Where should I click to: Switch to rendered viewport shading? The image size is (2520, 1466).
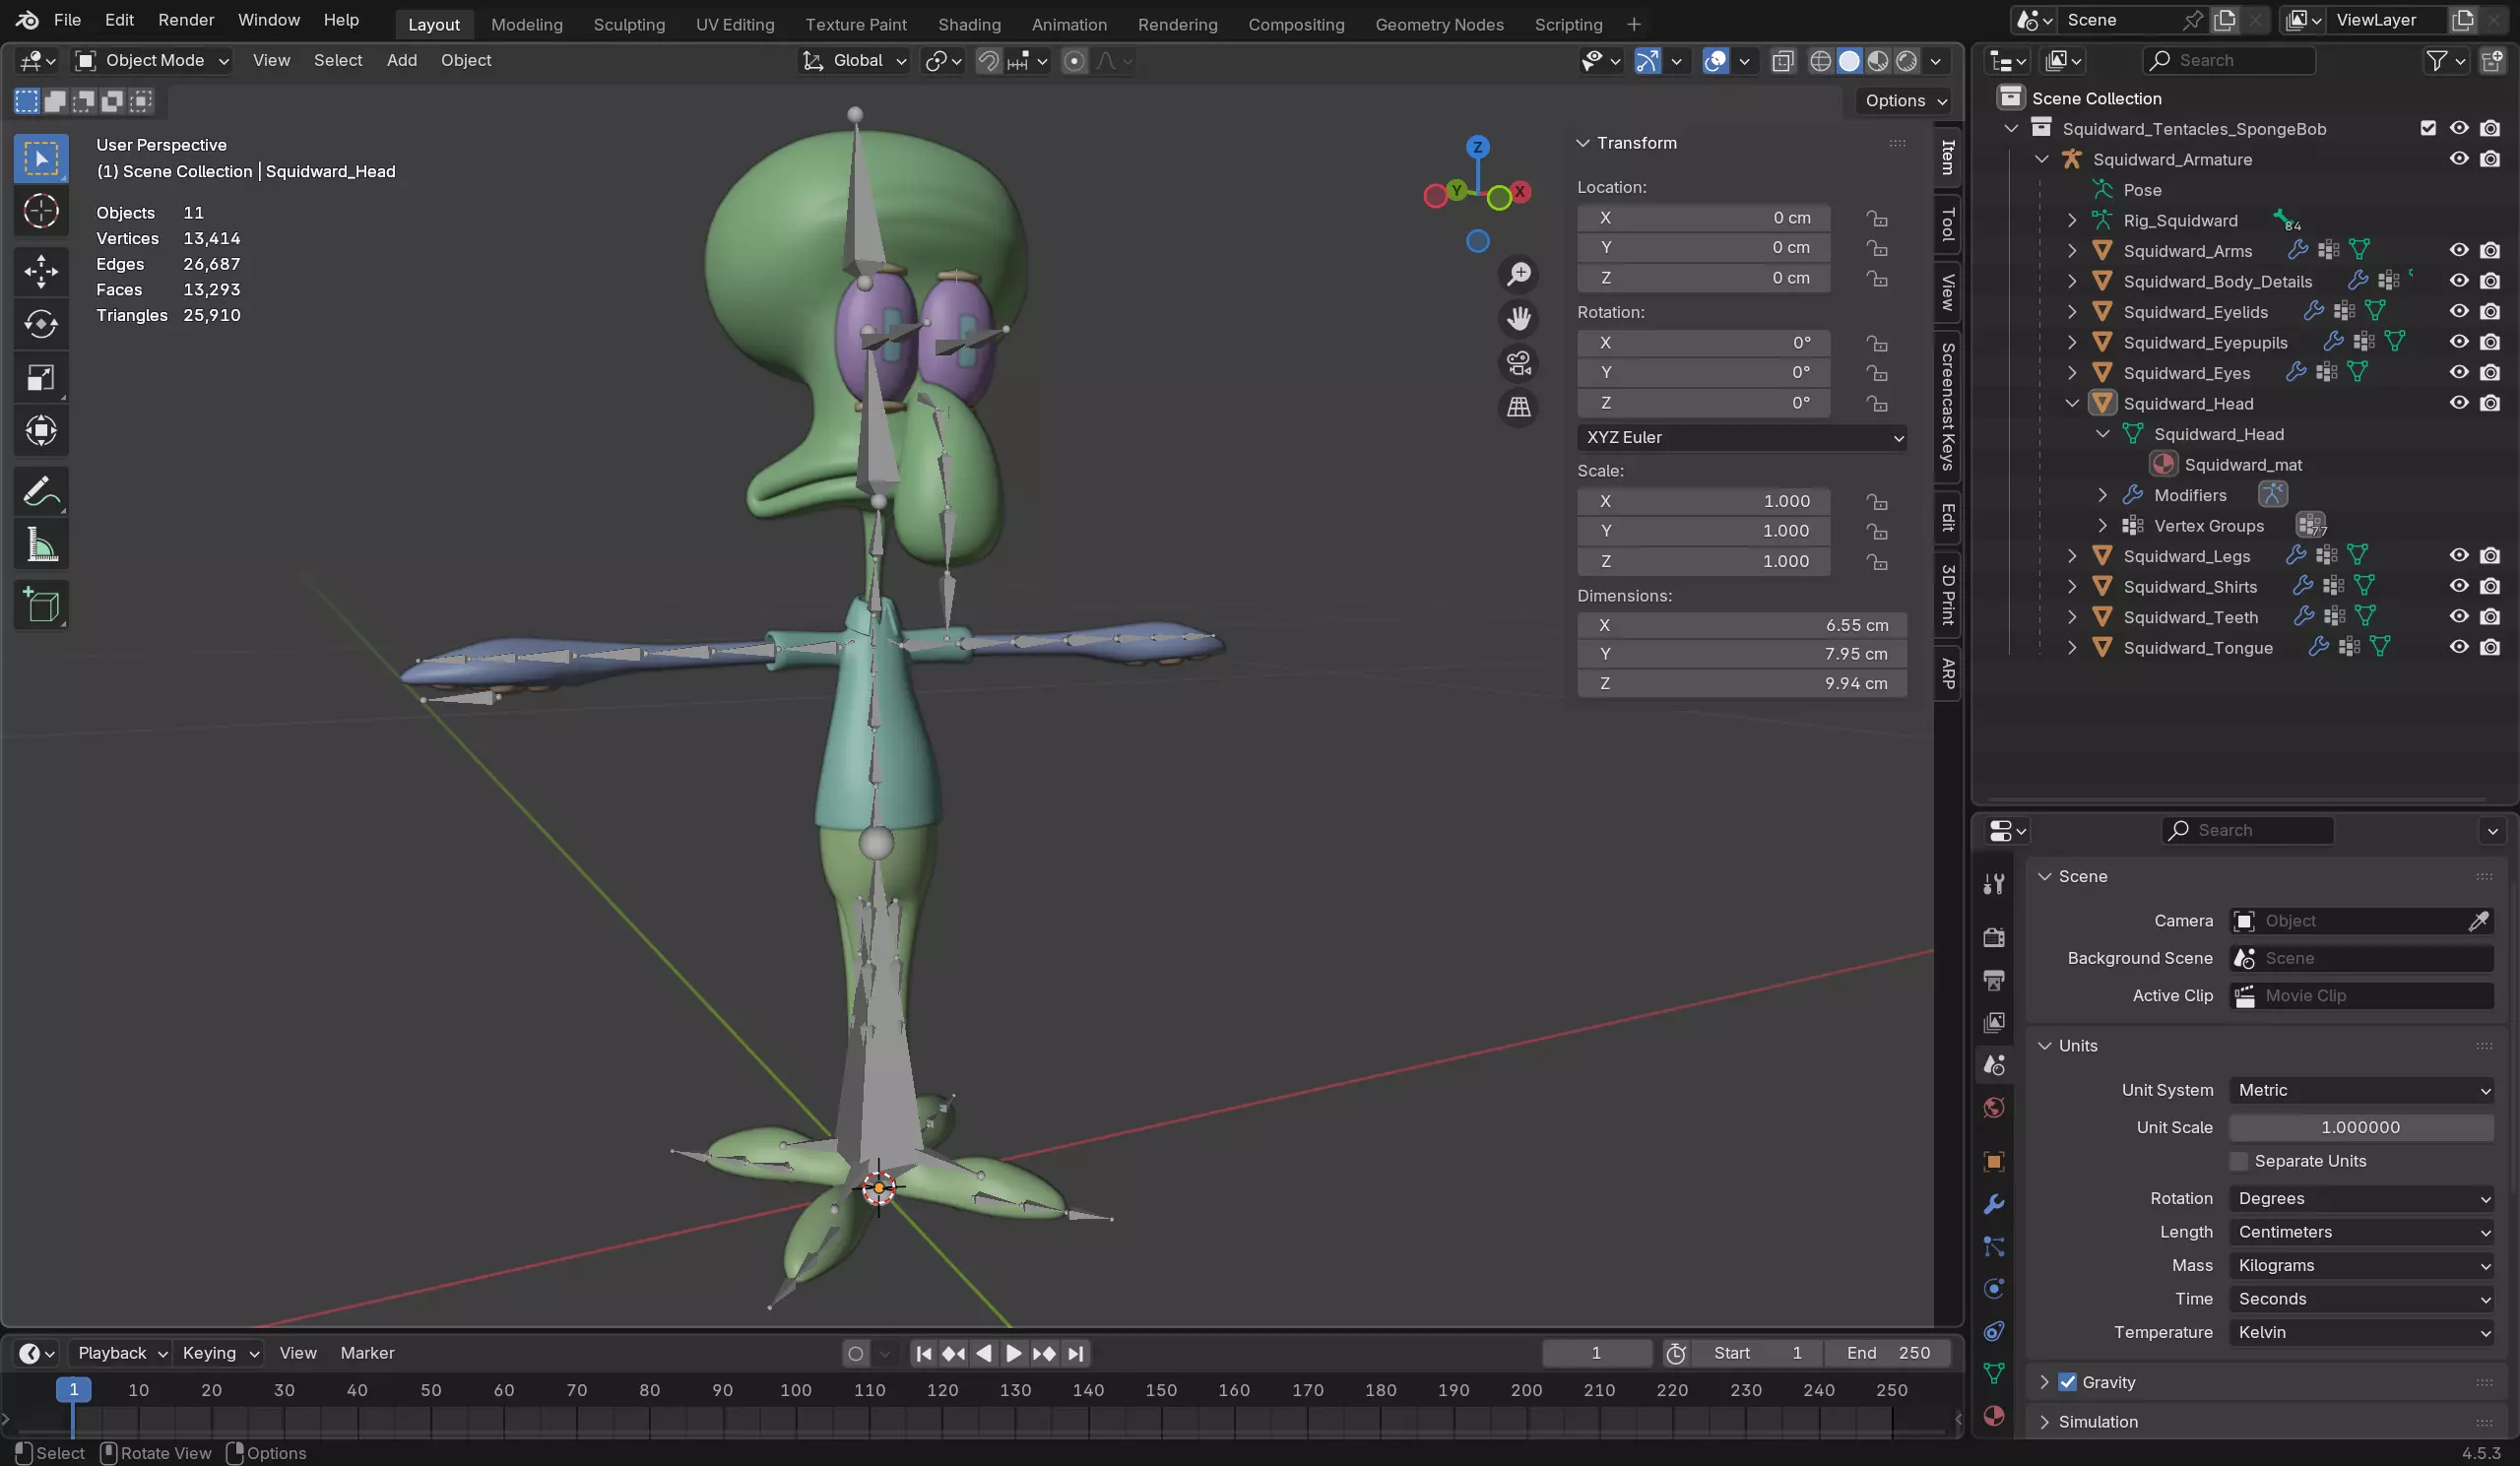point(1907,61)
